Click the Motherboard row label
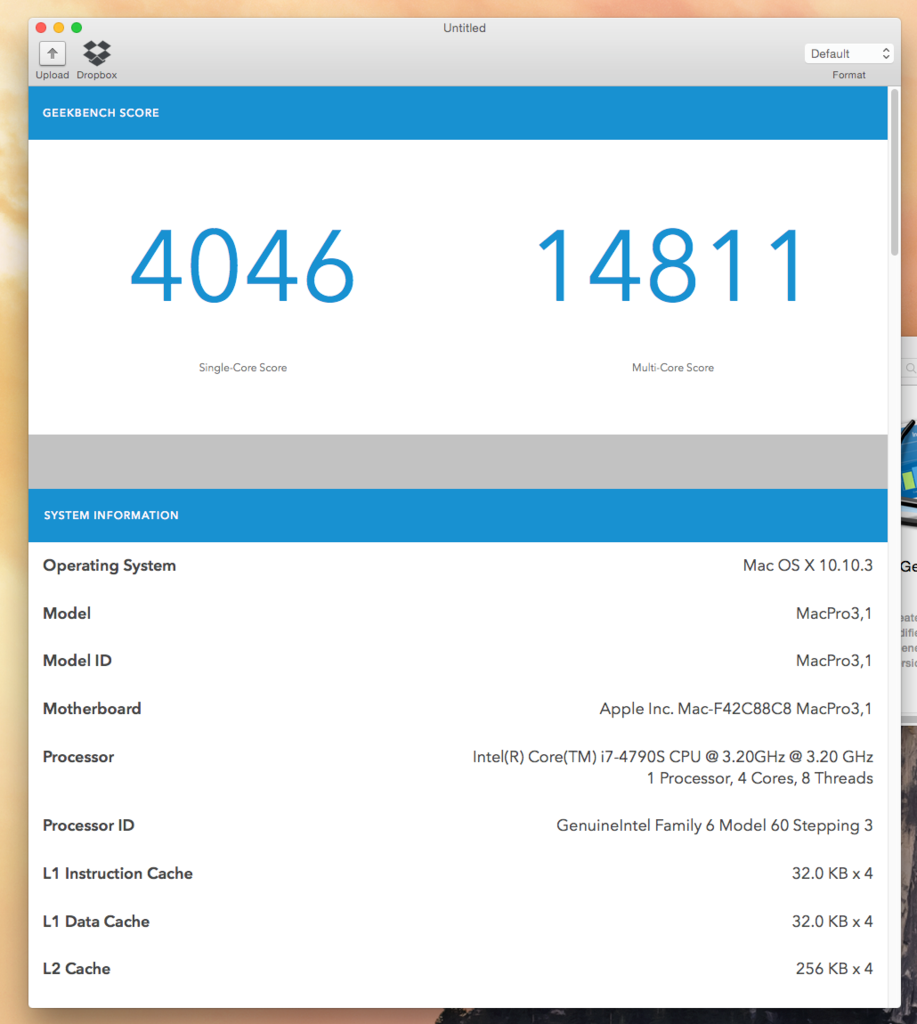Screen dimensions: 917x1024 92,709
